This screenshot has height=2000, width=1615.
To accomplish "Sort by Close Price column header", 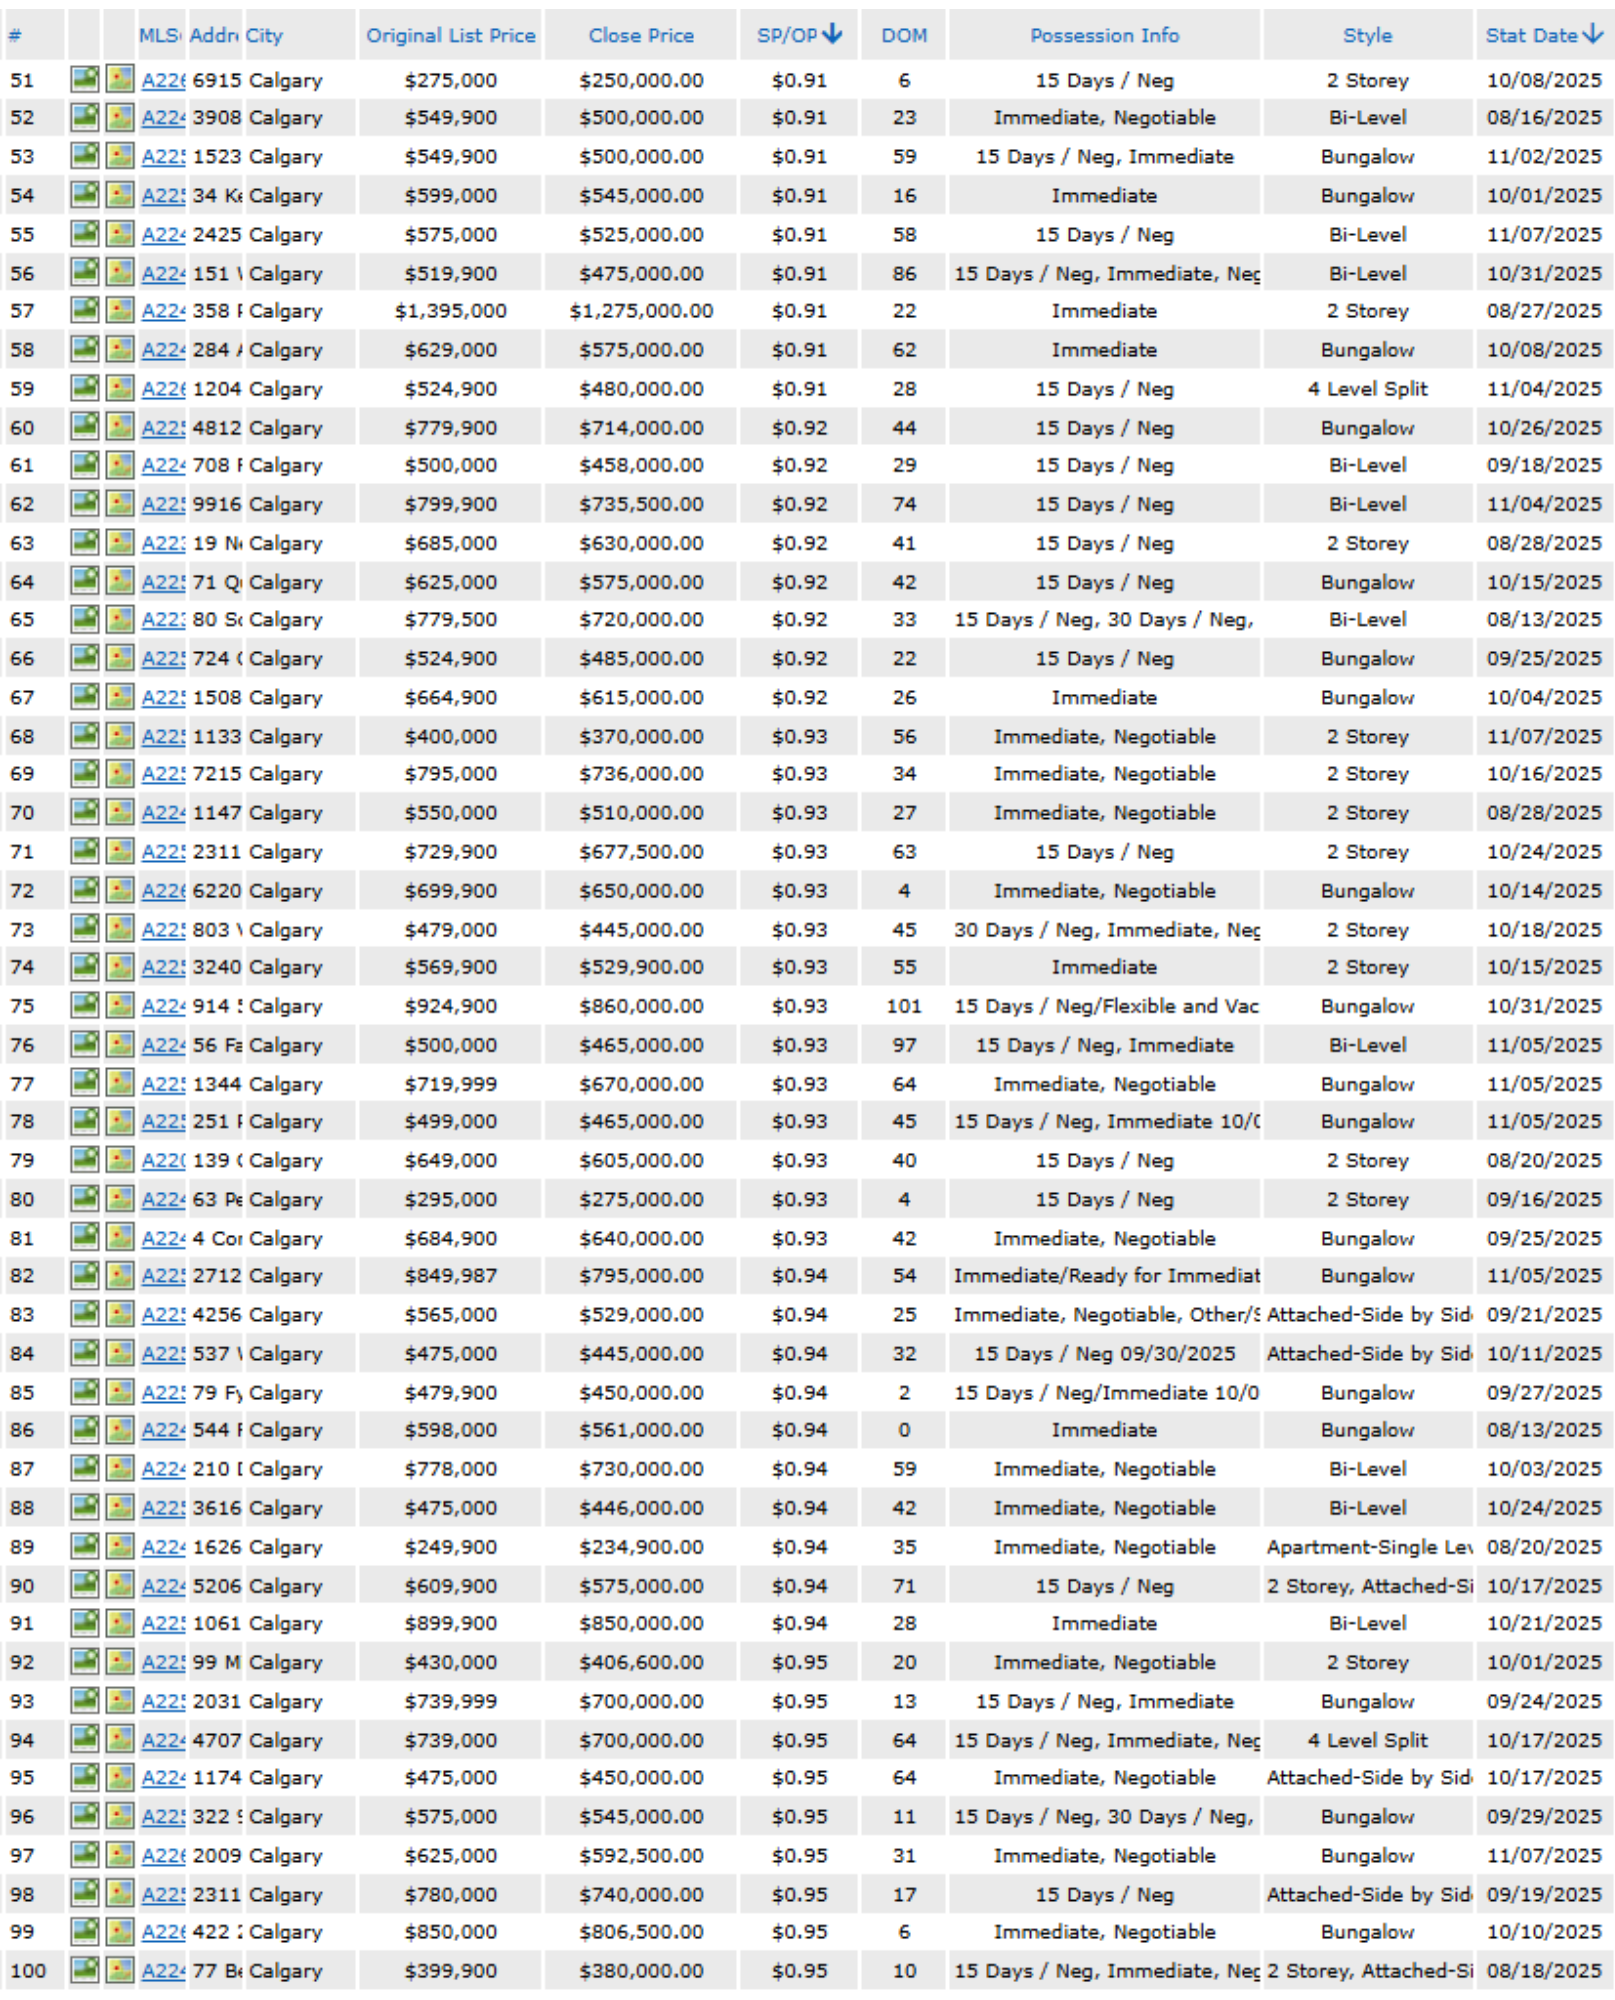I will coord(641,36).
